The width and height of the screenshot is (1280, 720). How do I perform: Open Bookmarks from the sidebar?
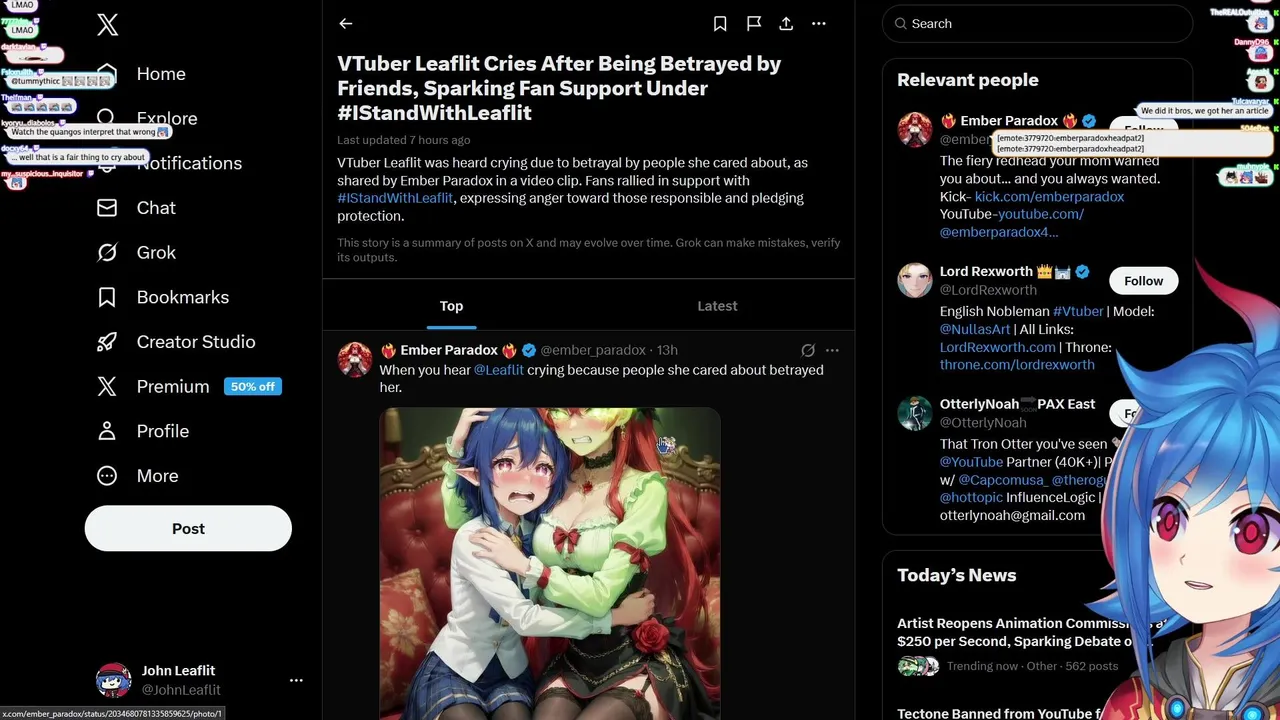click(x=182, y=297)
